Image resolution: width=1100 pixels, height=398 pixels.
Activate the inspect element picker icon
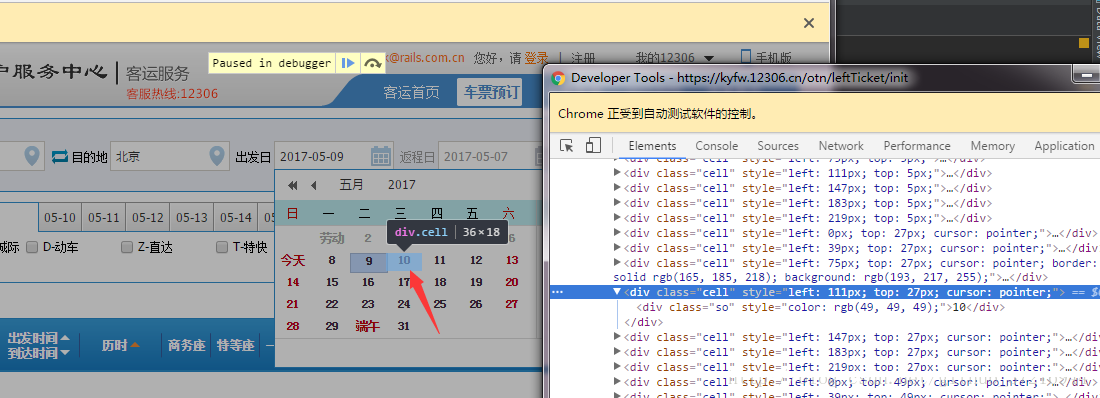tap(567, 145)
